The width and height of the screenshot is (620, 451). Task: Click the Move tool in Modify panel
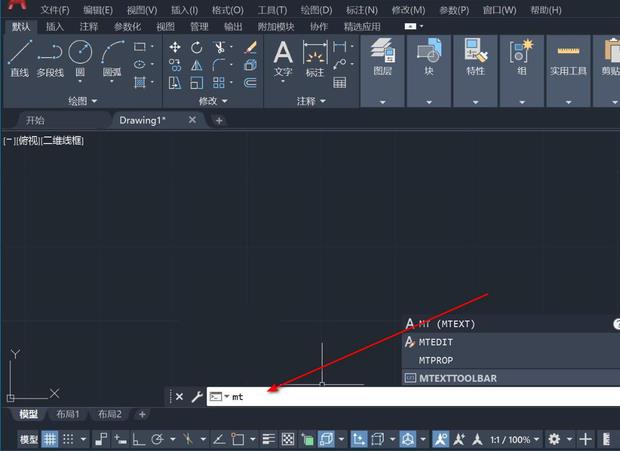[x=175, y=47]
